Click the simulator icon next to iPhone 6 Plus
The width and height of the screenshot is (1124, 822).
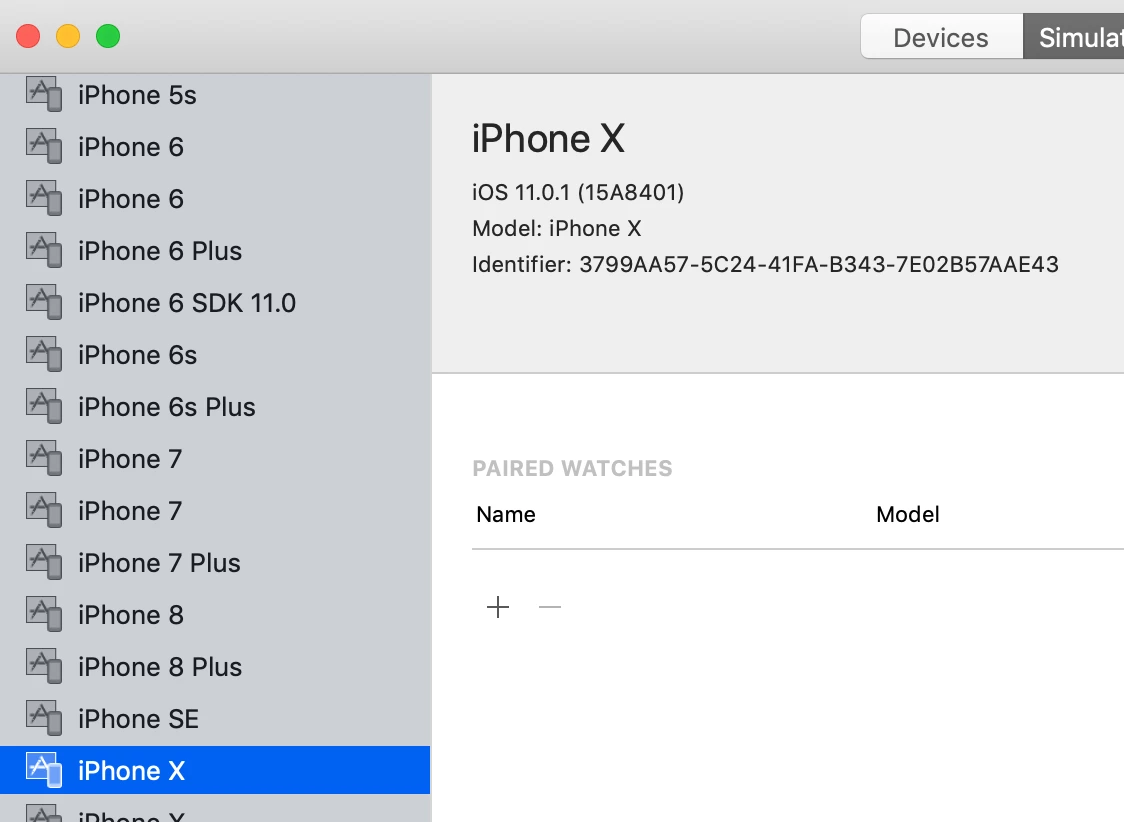[x=44, y=251]
